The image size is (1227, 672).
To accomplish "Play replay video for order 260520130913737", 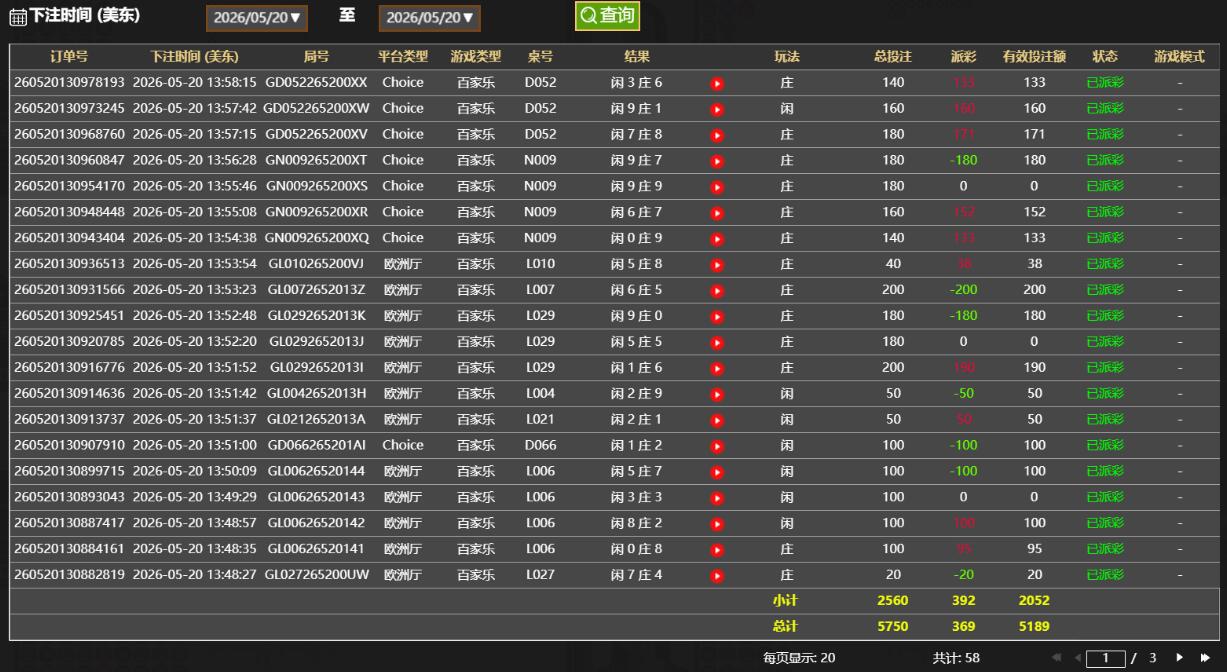I will pyautogui.click(x=717, y=421).
